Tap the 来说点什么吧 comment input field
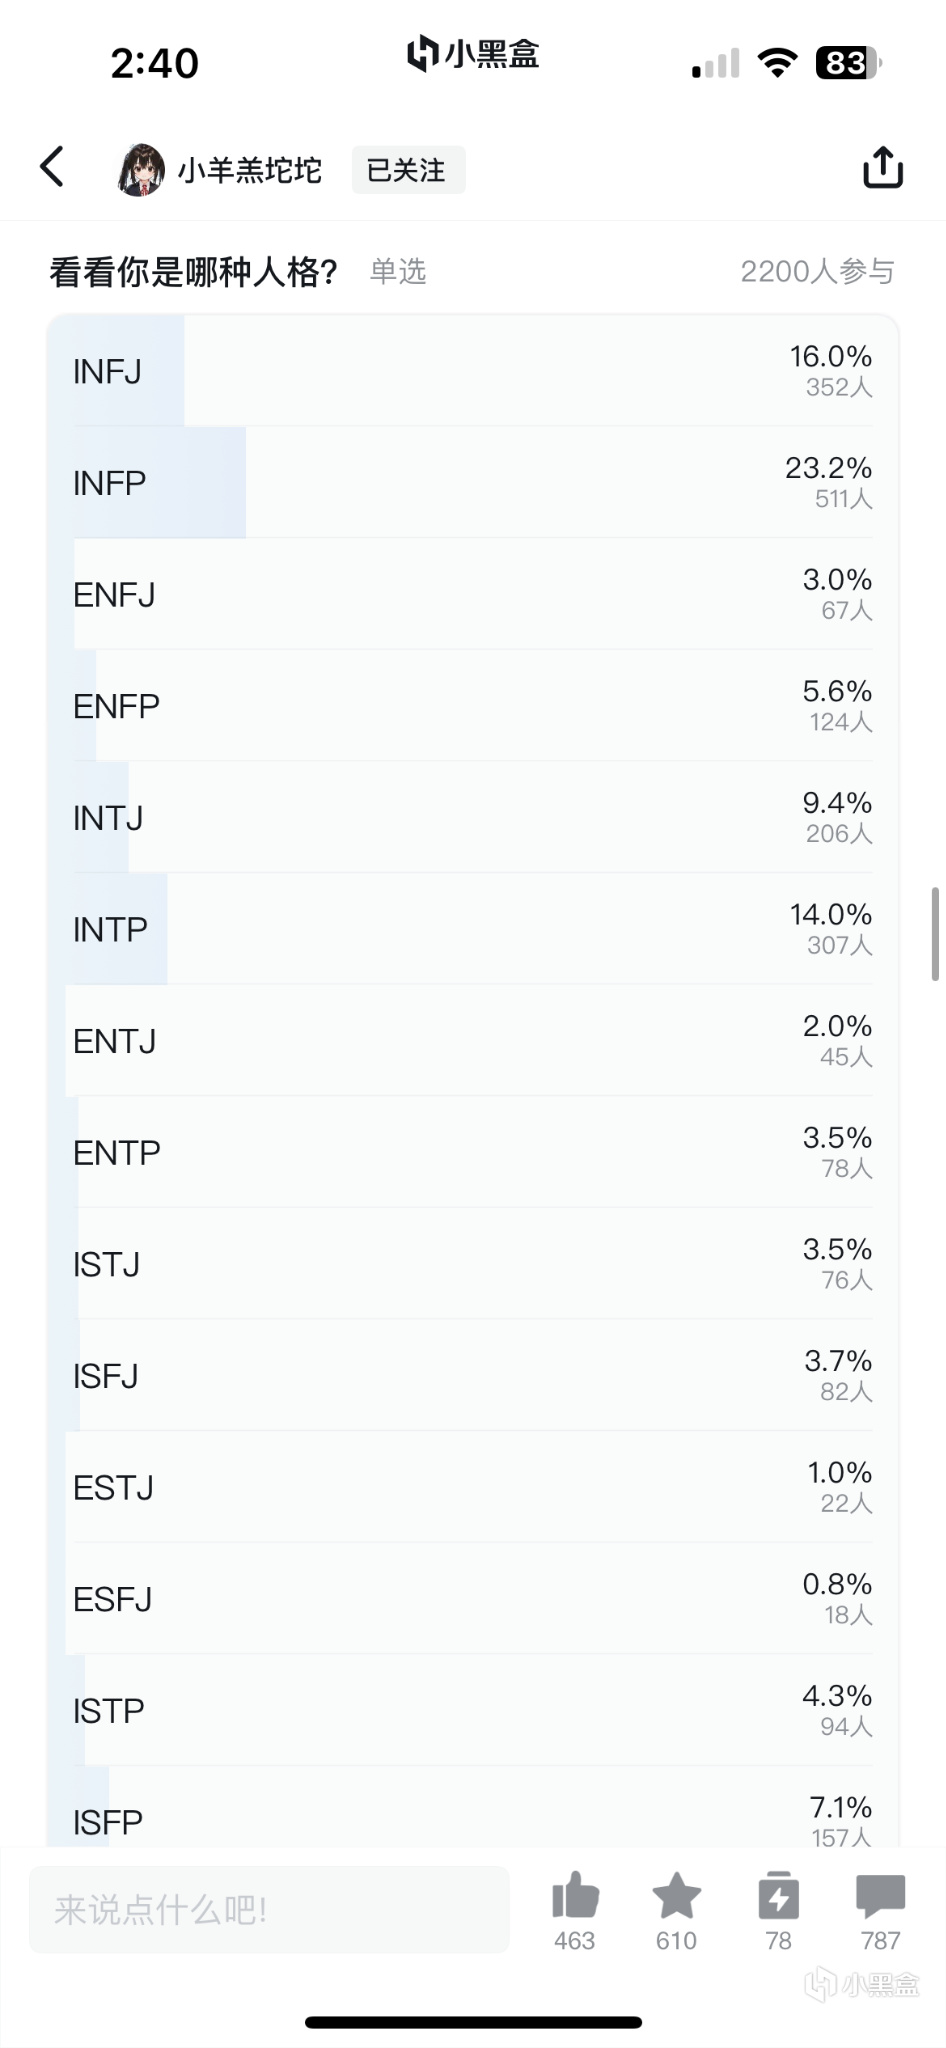This screenshot has width=946, height=2048. pyautogui.click(x=269, y=1909)
